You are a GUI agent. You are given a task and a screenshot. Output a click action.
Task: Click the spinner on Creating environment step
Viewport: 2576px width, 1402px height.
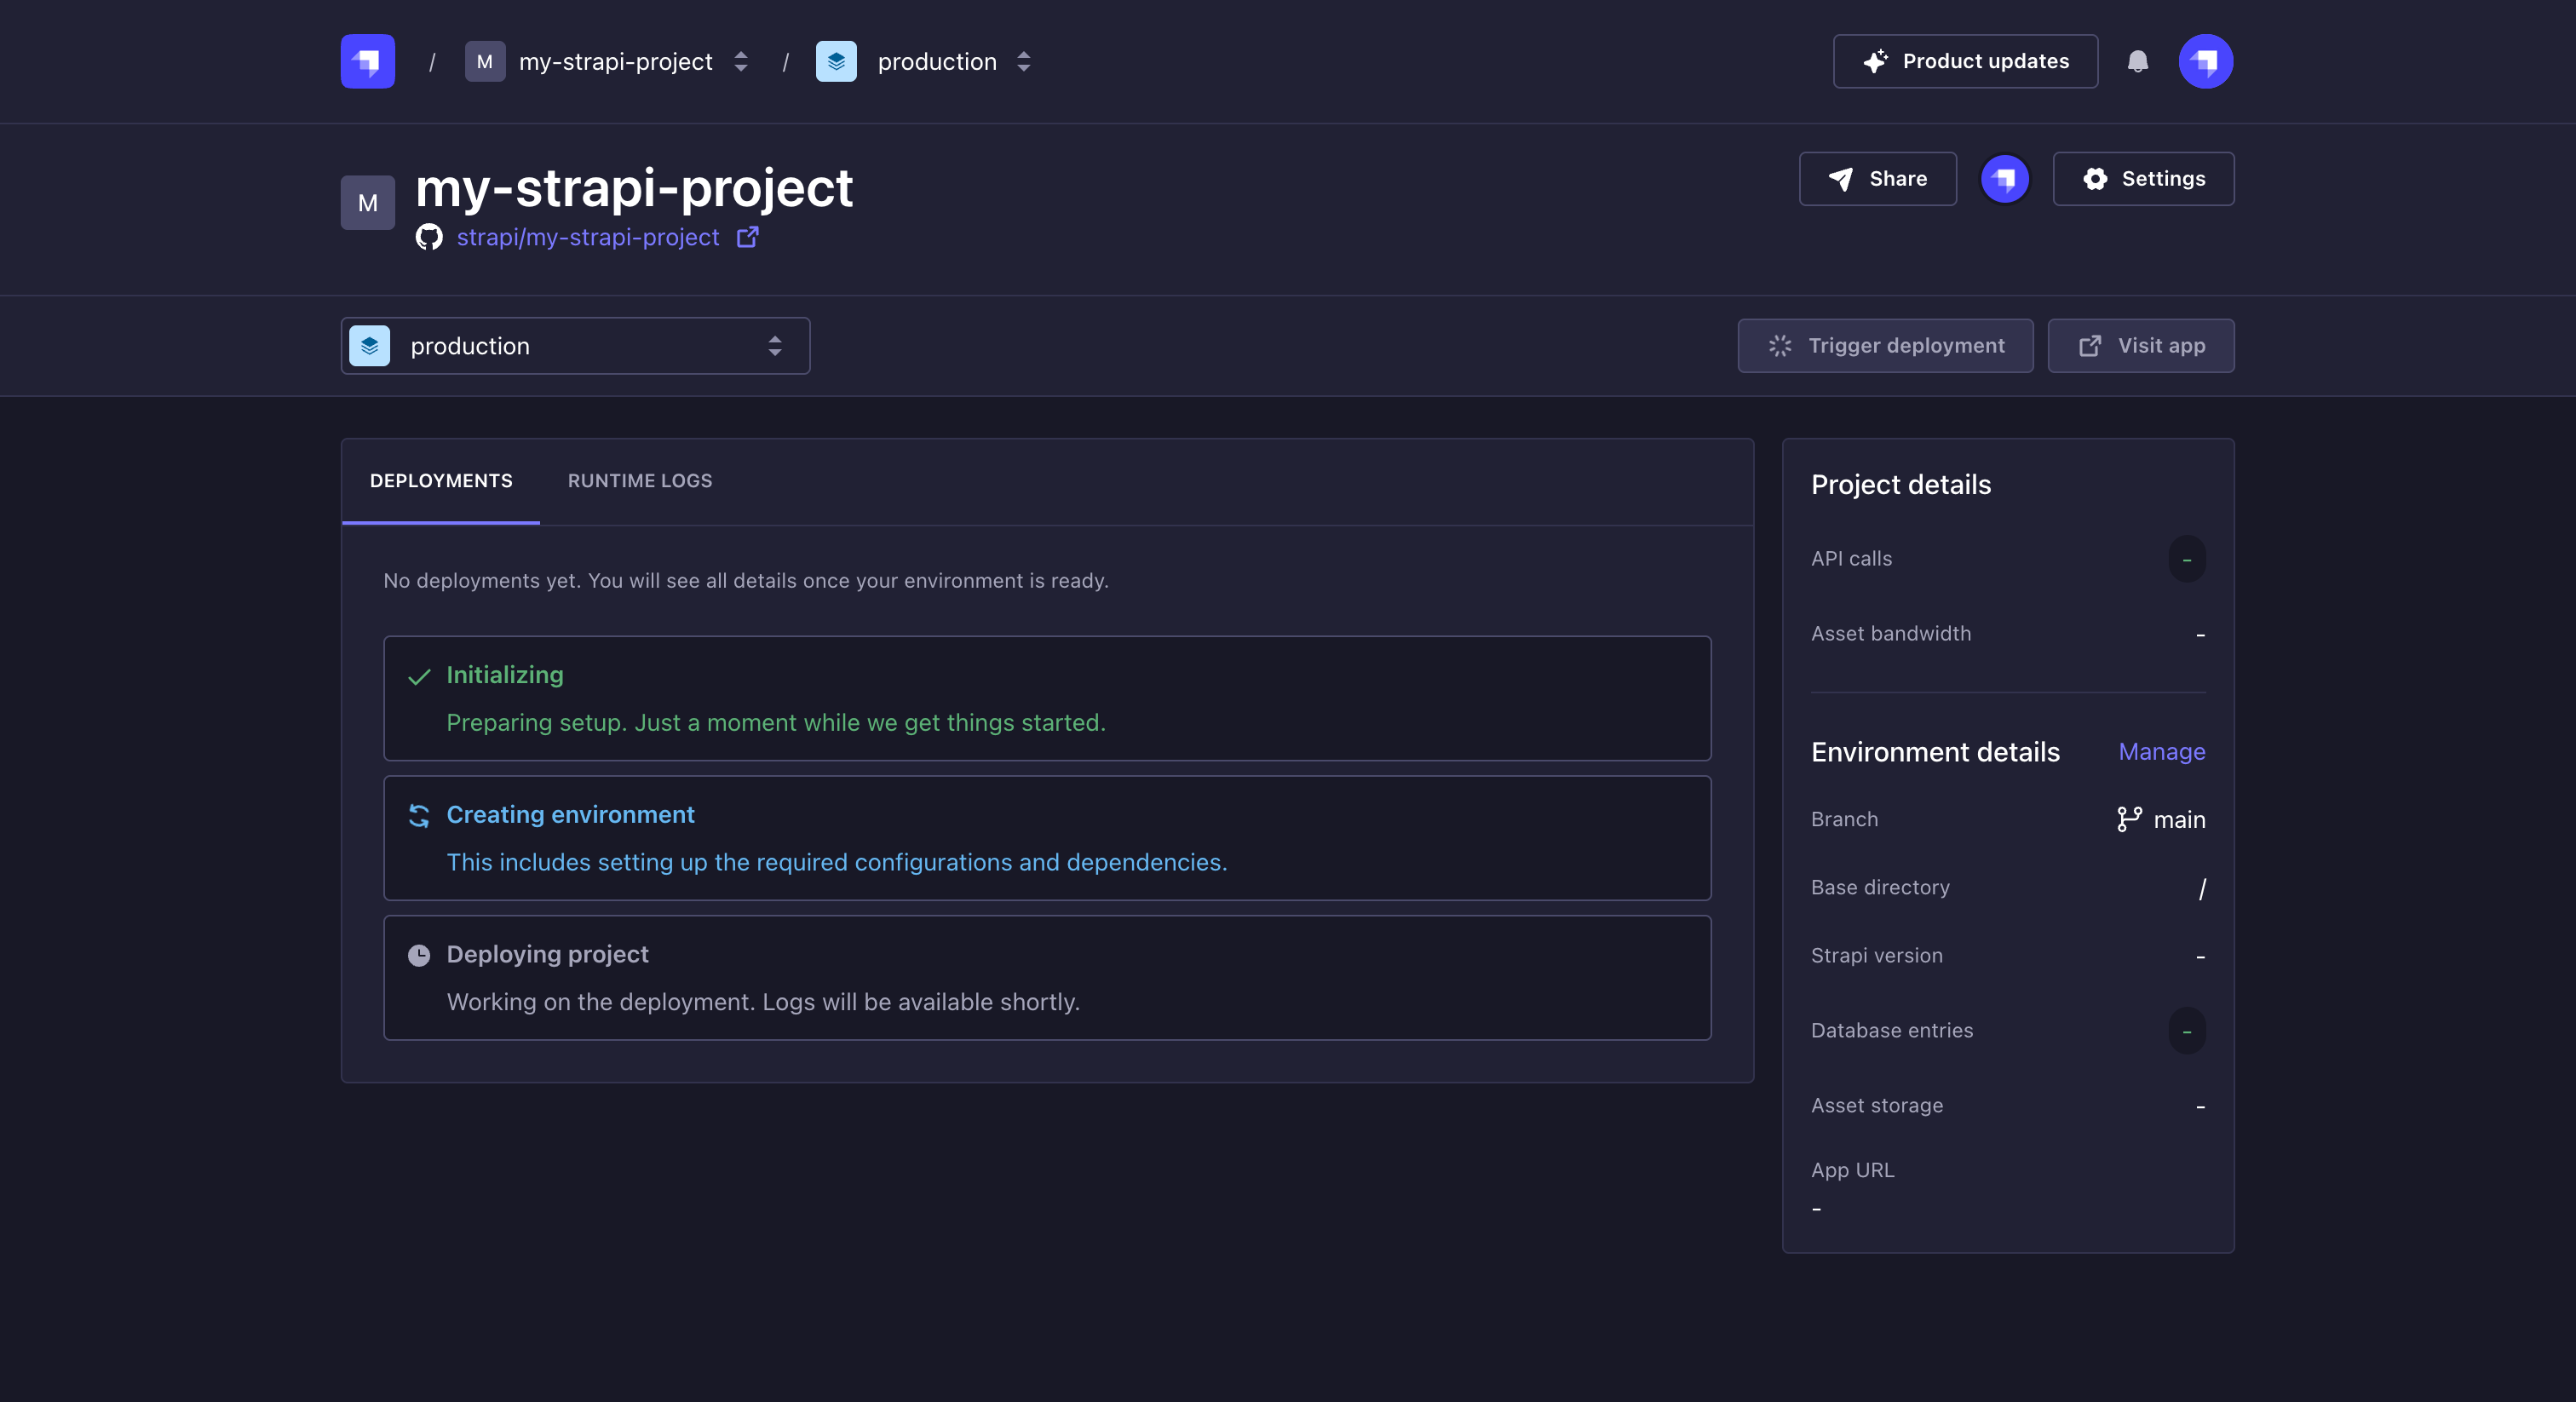click(419, 817)
